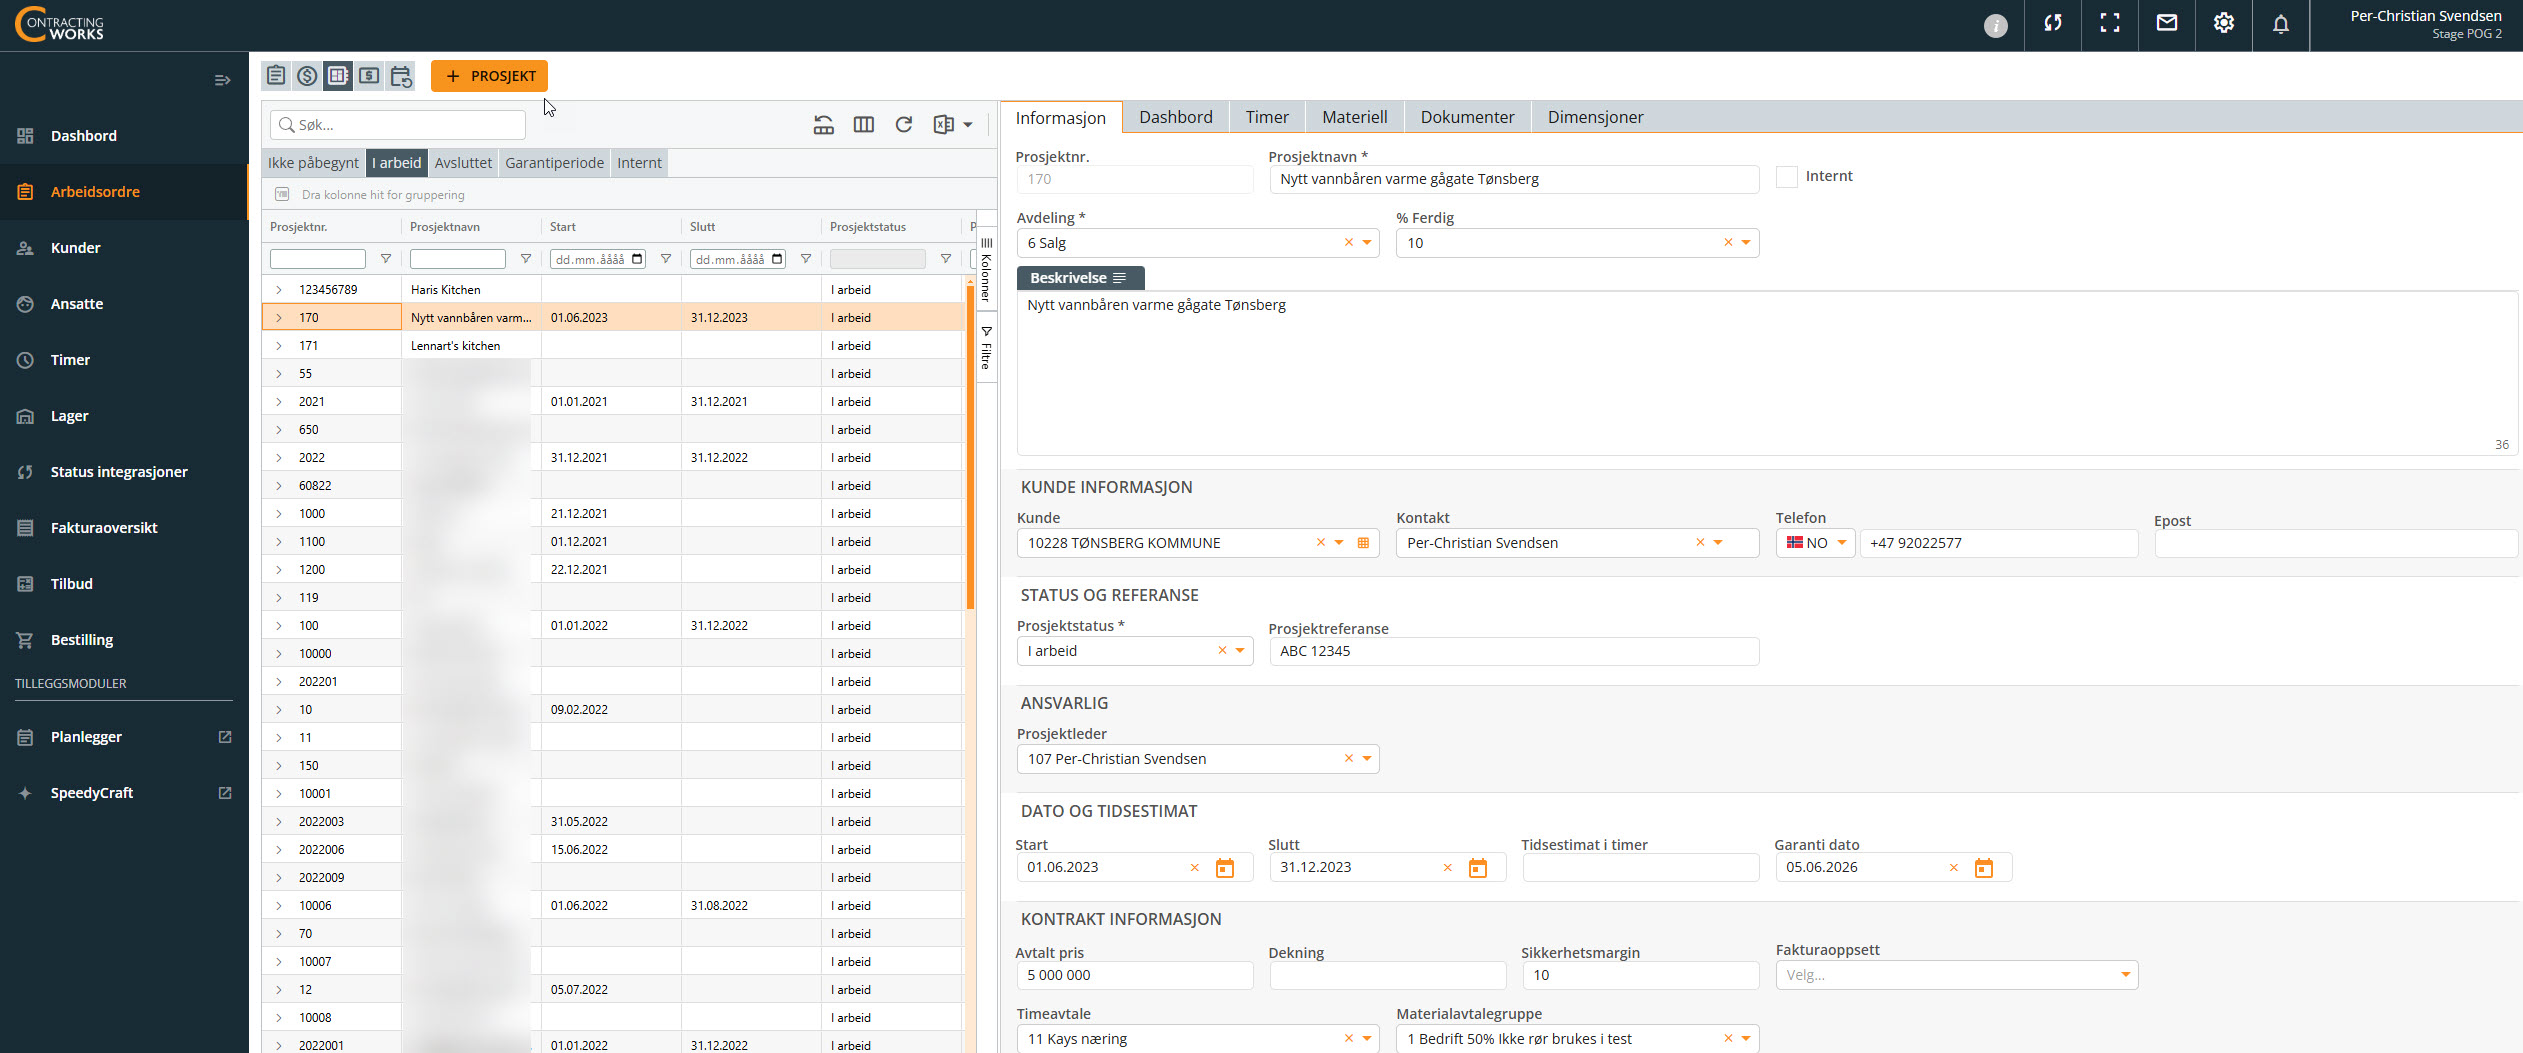
Task: Open the column chooser icon
Action: [864, 125]
